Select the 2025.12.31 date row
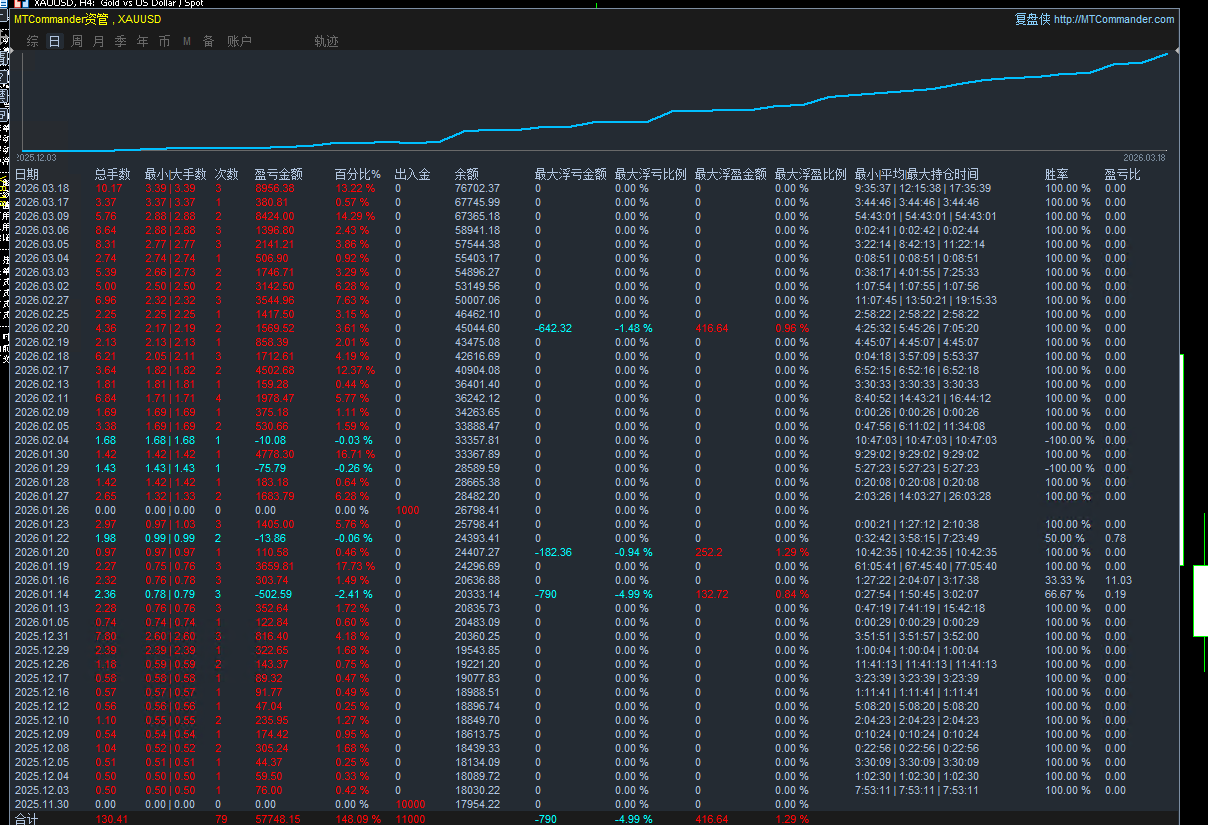Screen dimensions: 1208x825 pos(42,636)
